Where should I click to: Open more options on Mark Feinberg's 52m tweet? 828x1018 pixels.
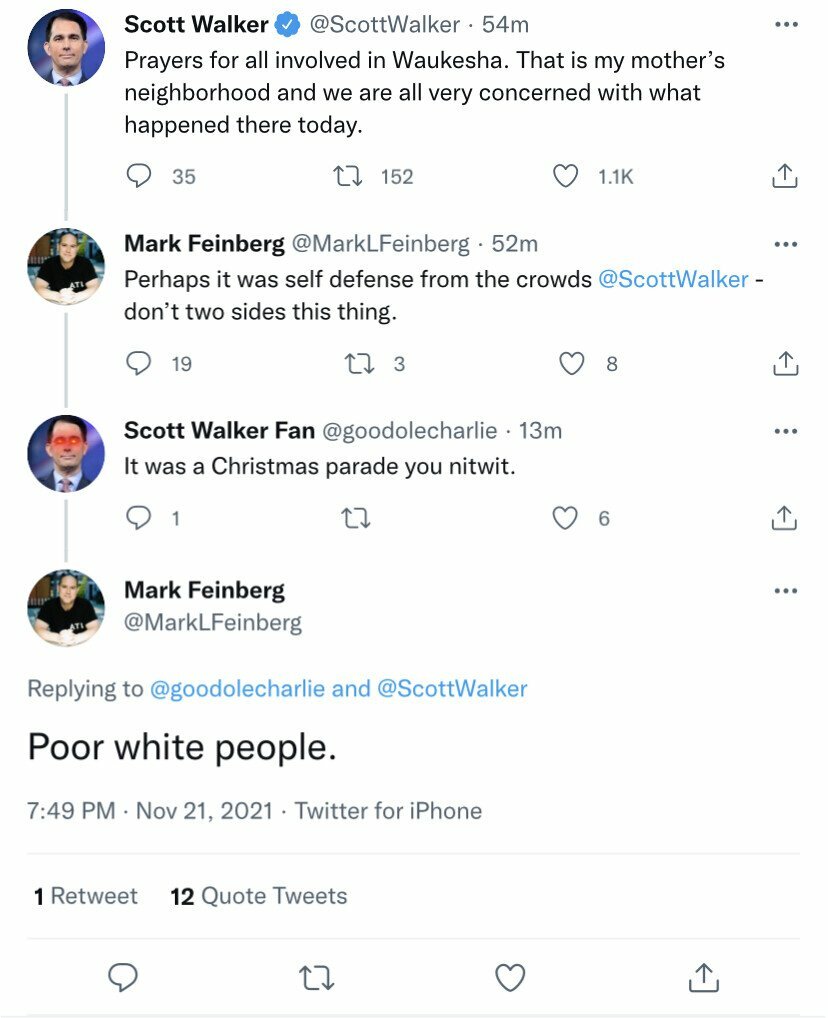[x=785, y=244]
